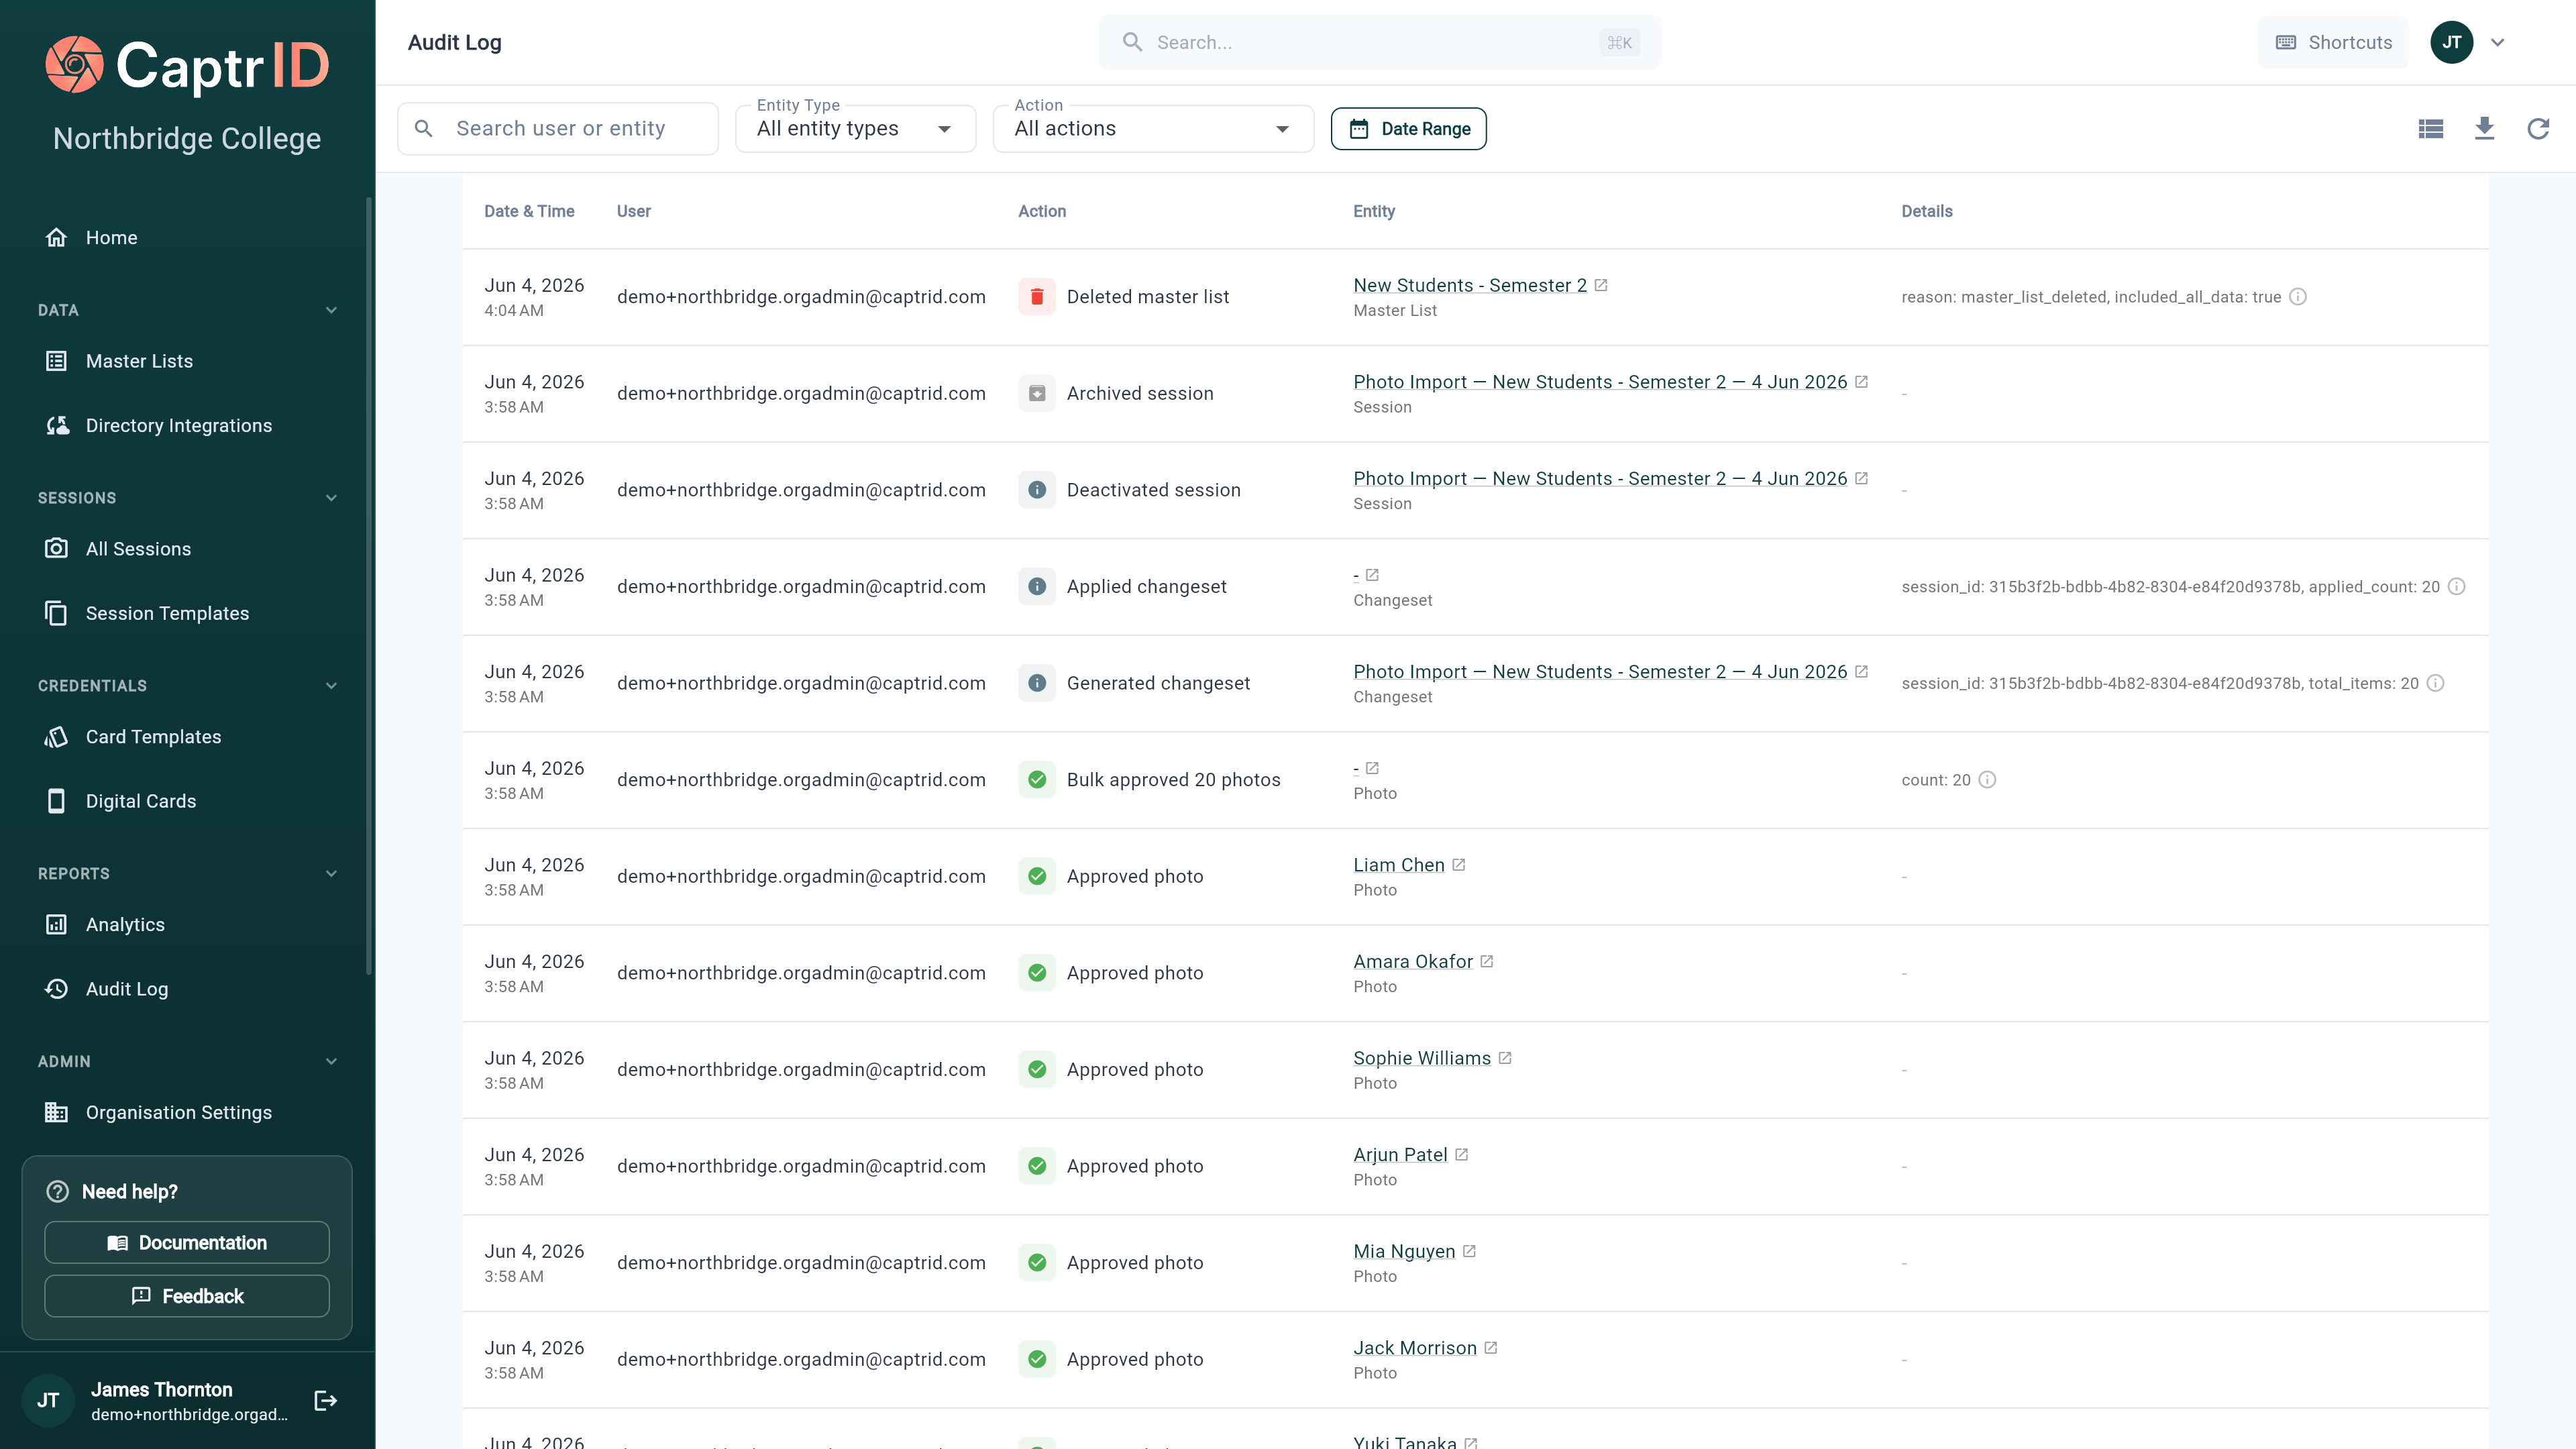Show info for count: 20 details
Image resolution: width=2576 pixels, height=1449 pixels.
(1987, 780)
